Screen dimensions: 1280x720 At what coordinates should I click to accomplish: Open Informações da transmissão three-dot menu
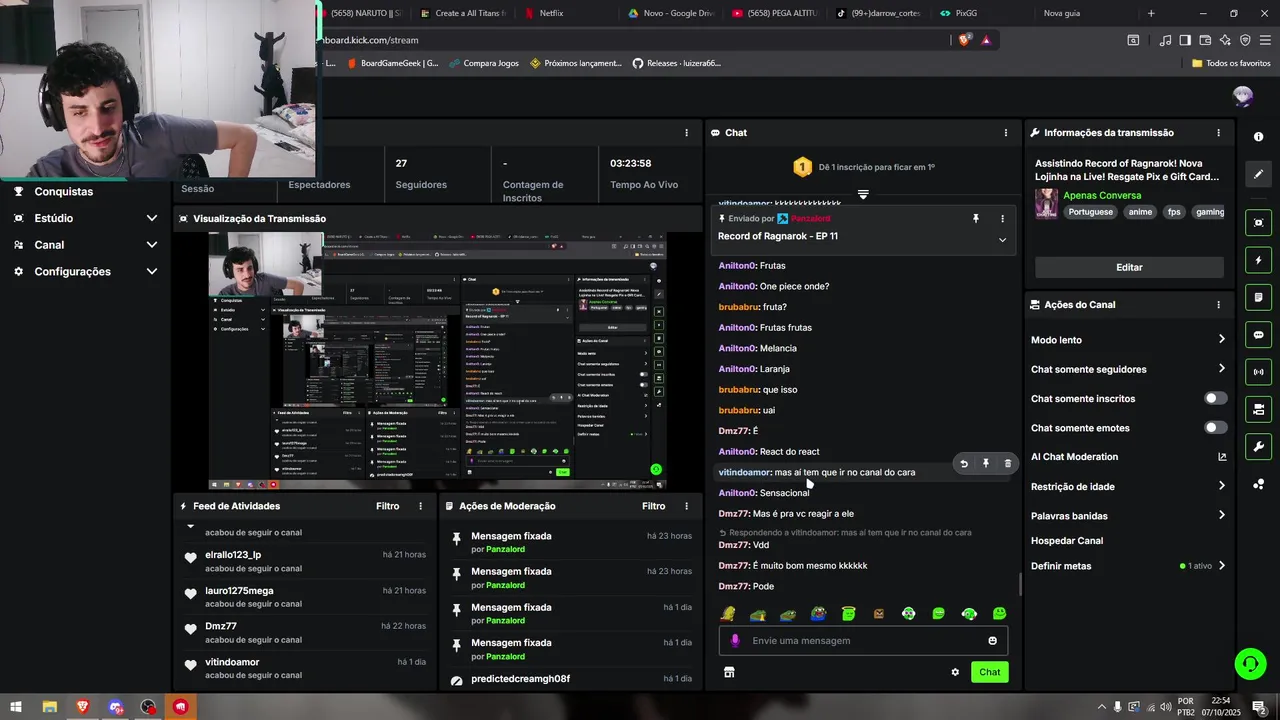(1218, 133)
